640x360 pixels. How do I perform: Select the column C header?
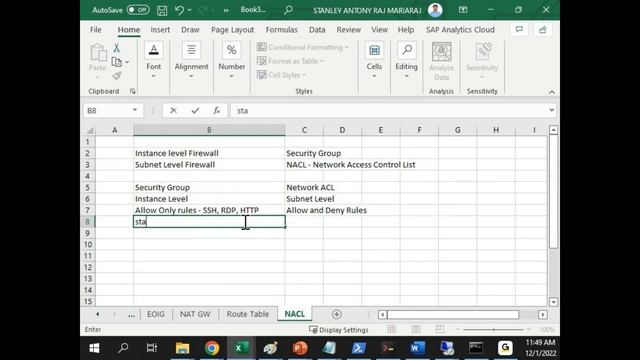tap(304, 130)
